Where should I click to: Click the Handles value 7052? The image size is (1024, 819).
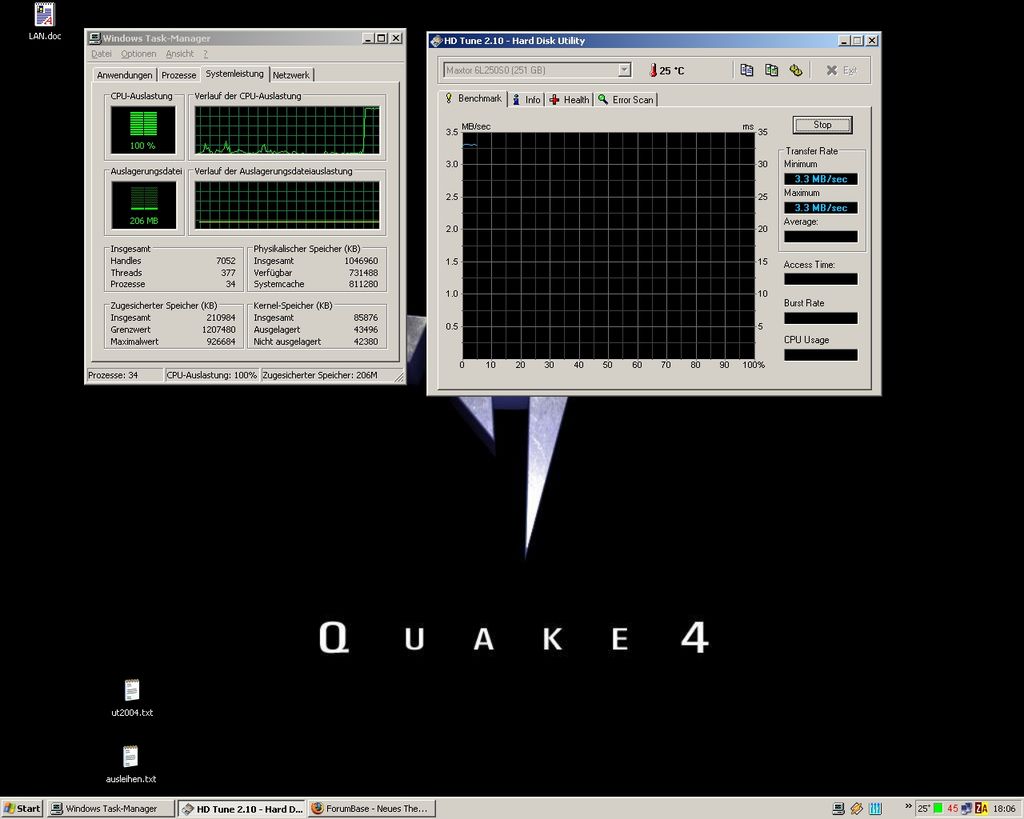225,261
